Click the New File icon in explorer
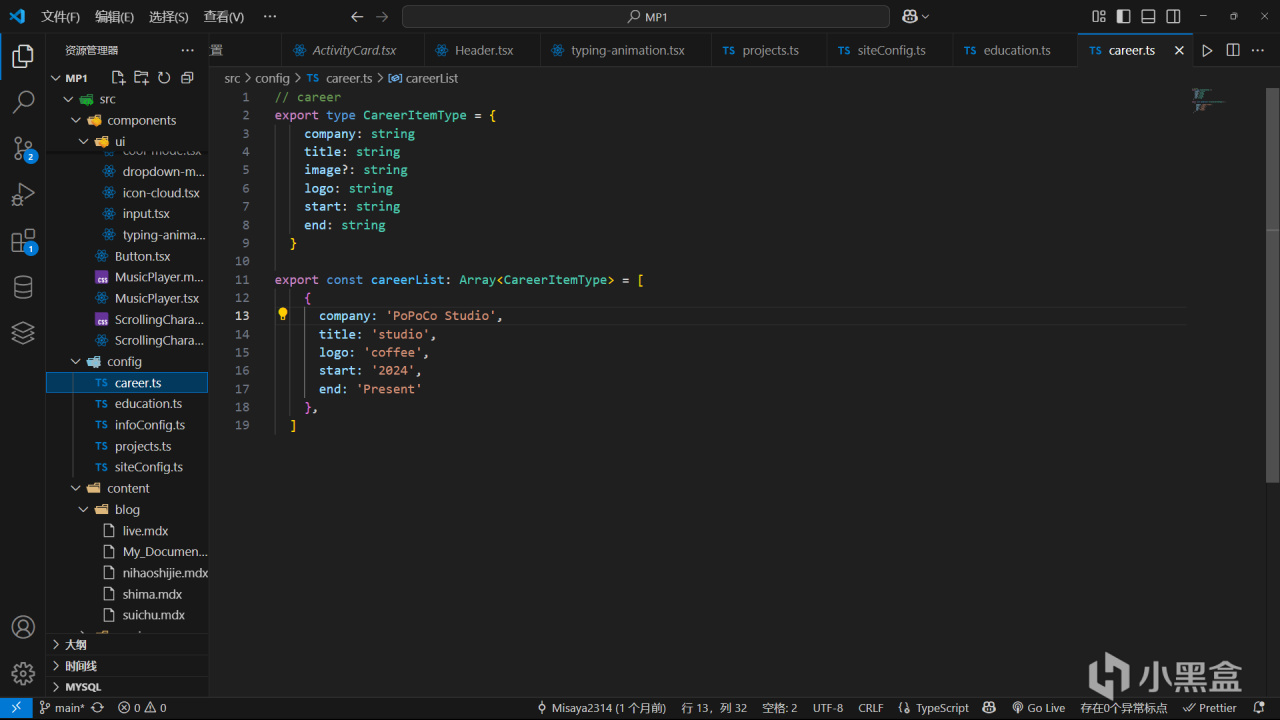Screen dimensions: 1280x720 pyautogui.click(x=118, y=78)
